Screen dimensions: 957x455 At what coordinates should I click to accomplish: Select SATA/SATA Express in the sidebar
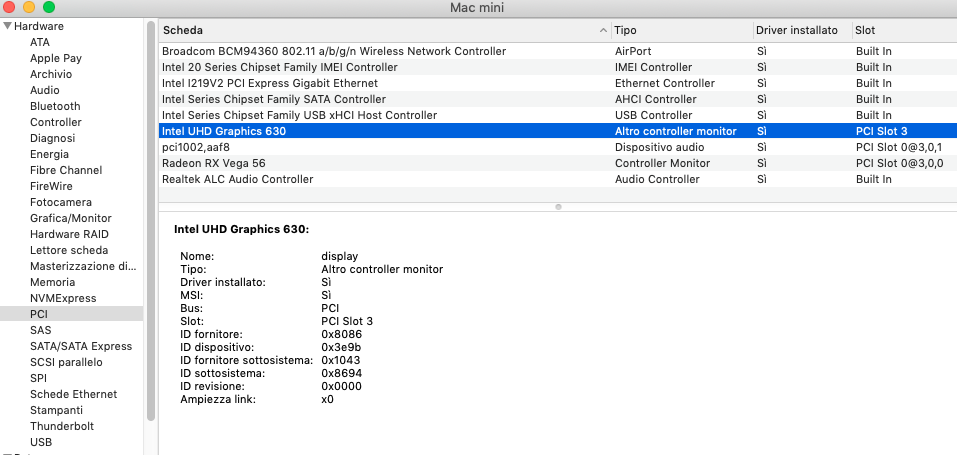pos(81,346)
